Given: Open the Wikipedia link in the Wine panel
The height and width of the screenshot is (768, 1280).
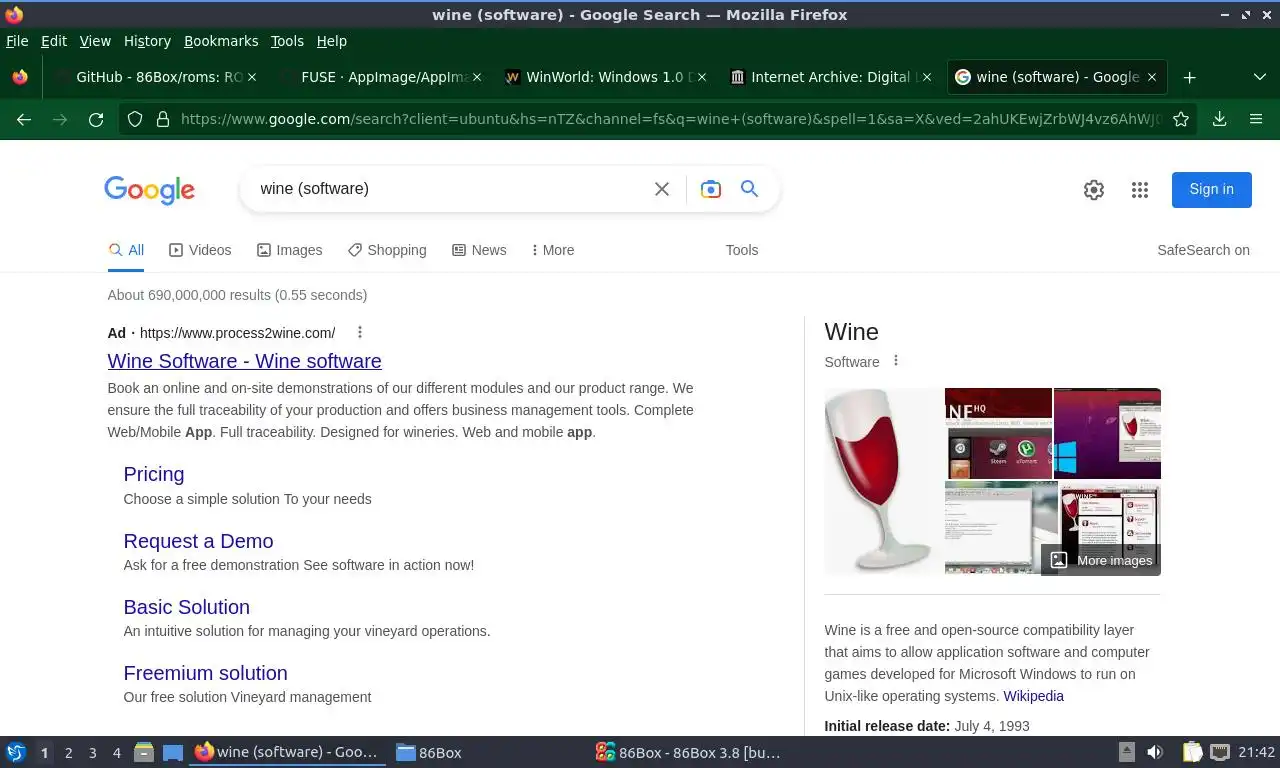Looking at the screenshot, I should click(x=1033, y=696).
